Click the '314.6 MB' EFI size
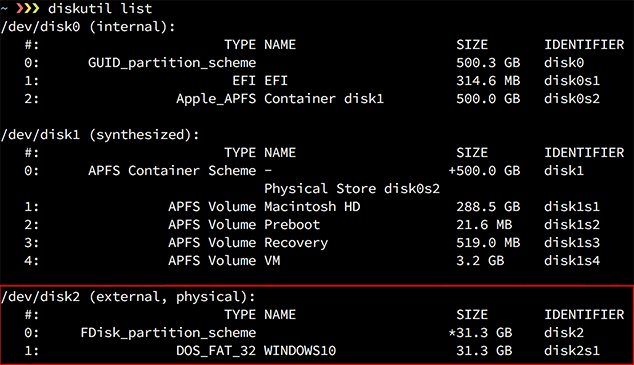Screen dimensions: 634x365 tap(488, 80)
